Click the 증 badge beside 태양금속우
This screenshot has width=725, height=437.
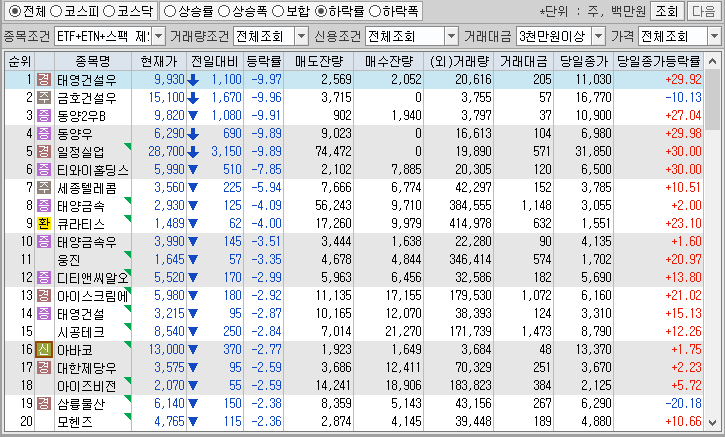pyautogui.click(x=44, y=241)
